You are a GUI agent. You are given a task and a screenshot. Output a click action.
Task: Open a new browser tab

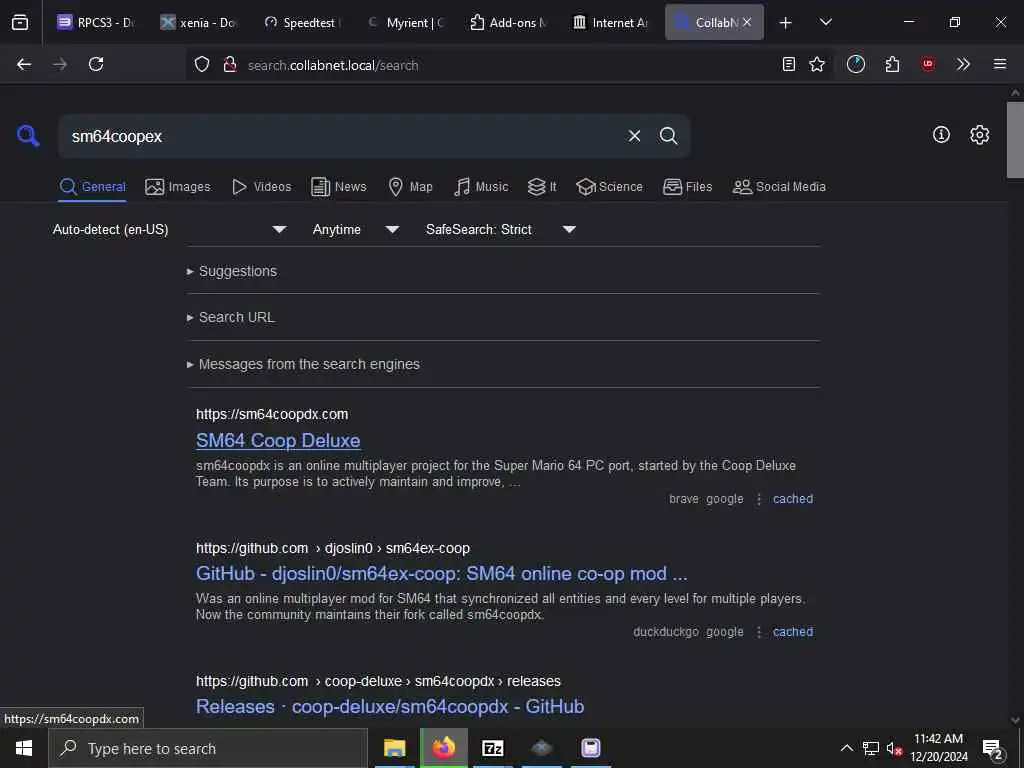pos(785,22)
